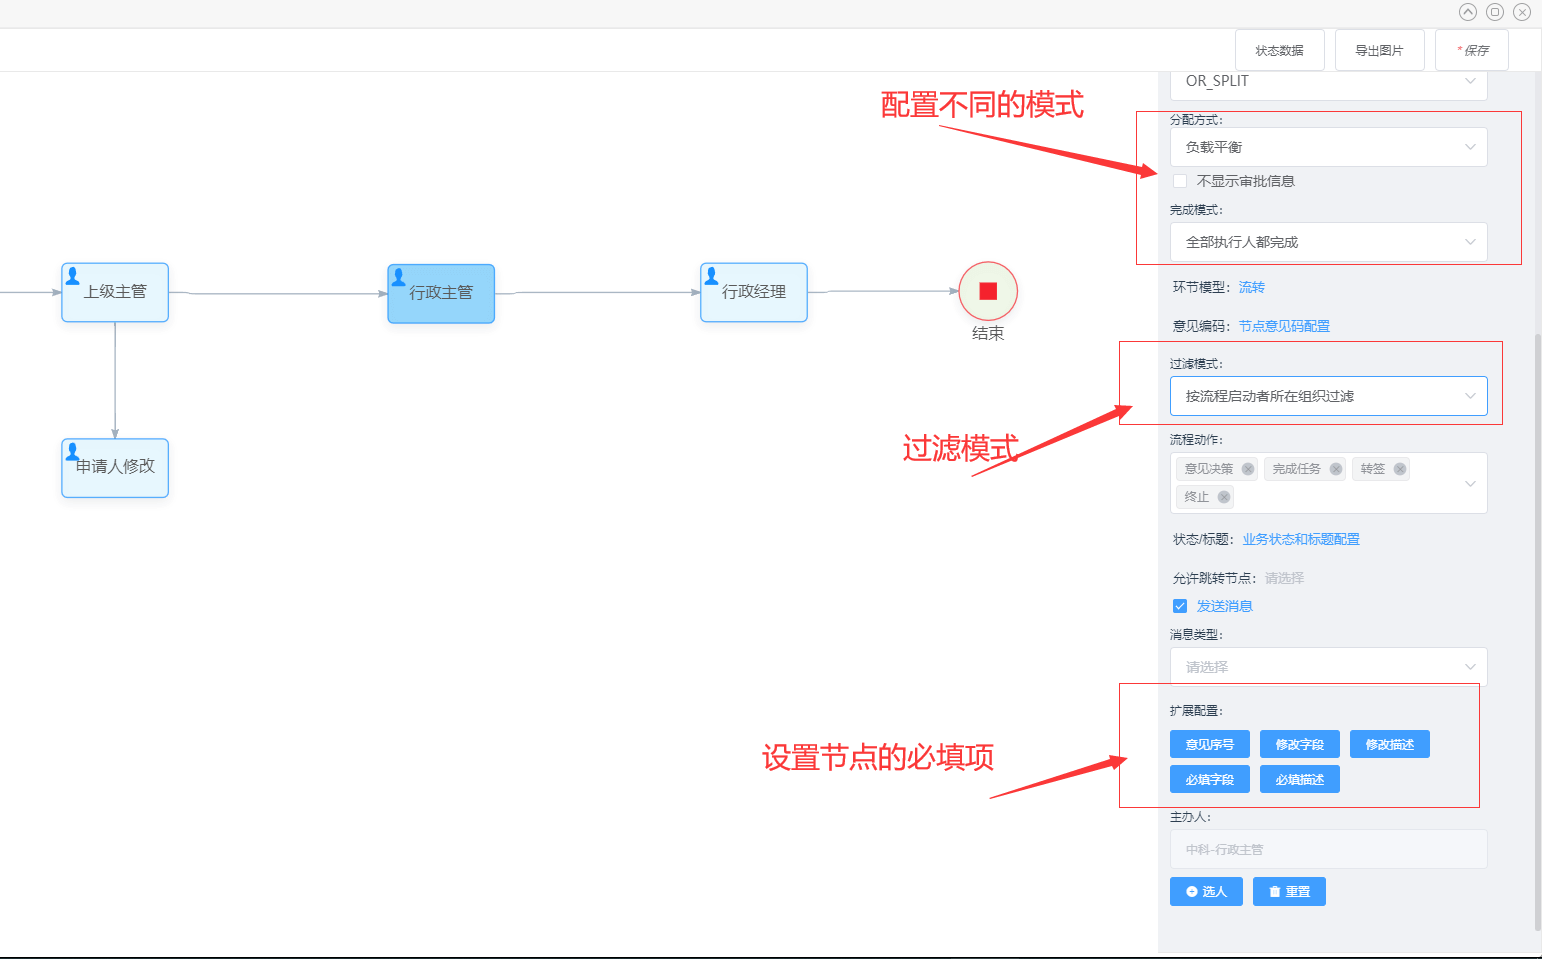The image size is (1542, 959).
Task: Remove the 完成任务 tag with its x icon
Action: (1336, 469)
